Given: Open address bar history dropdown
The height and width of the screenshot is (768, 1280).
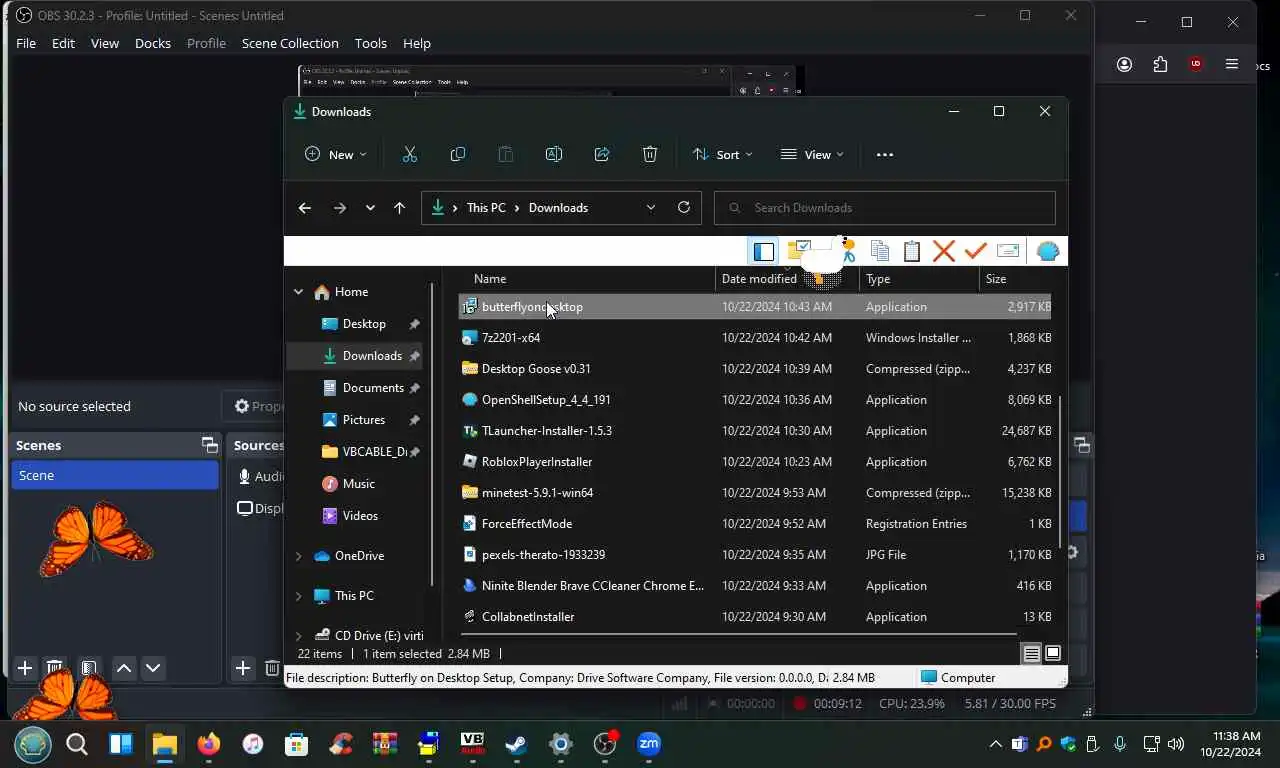Looking at the screenshot, I should point(651,207).
